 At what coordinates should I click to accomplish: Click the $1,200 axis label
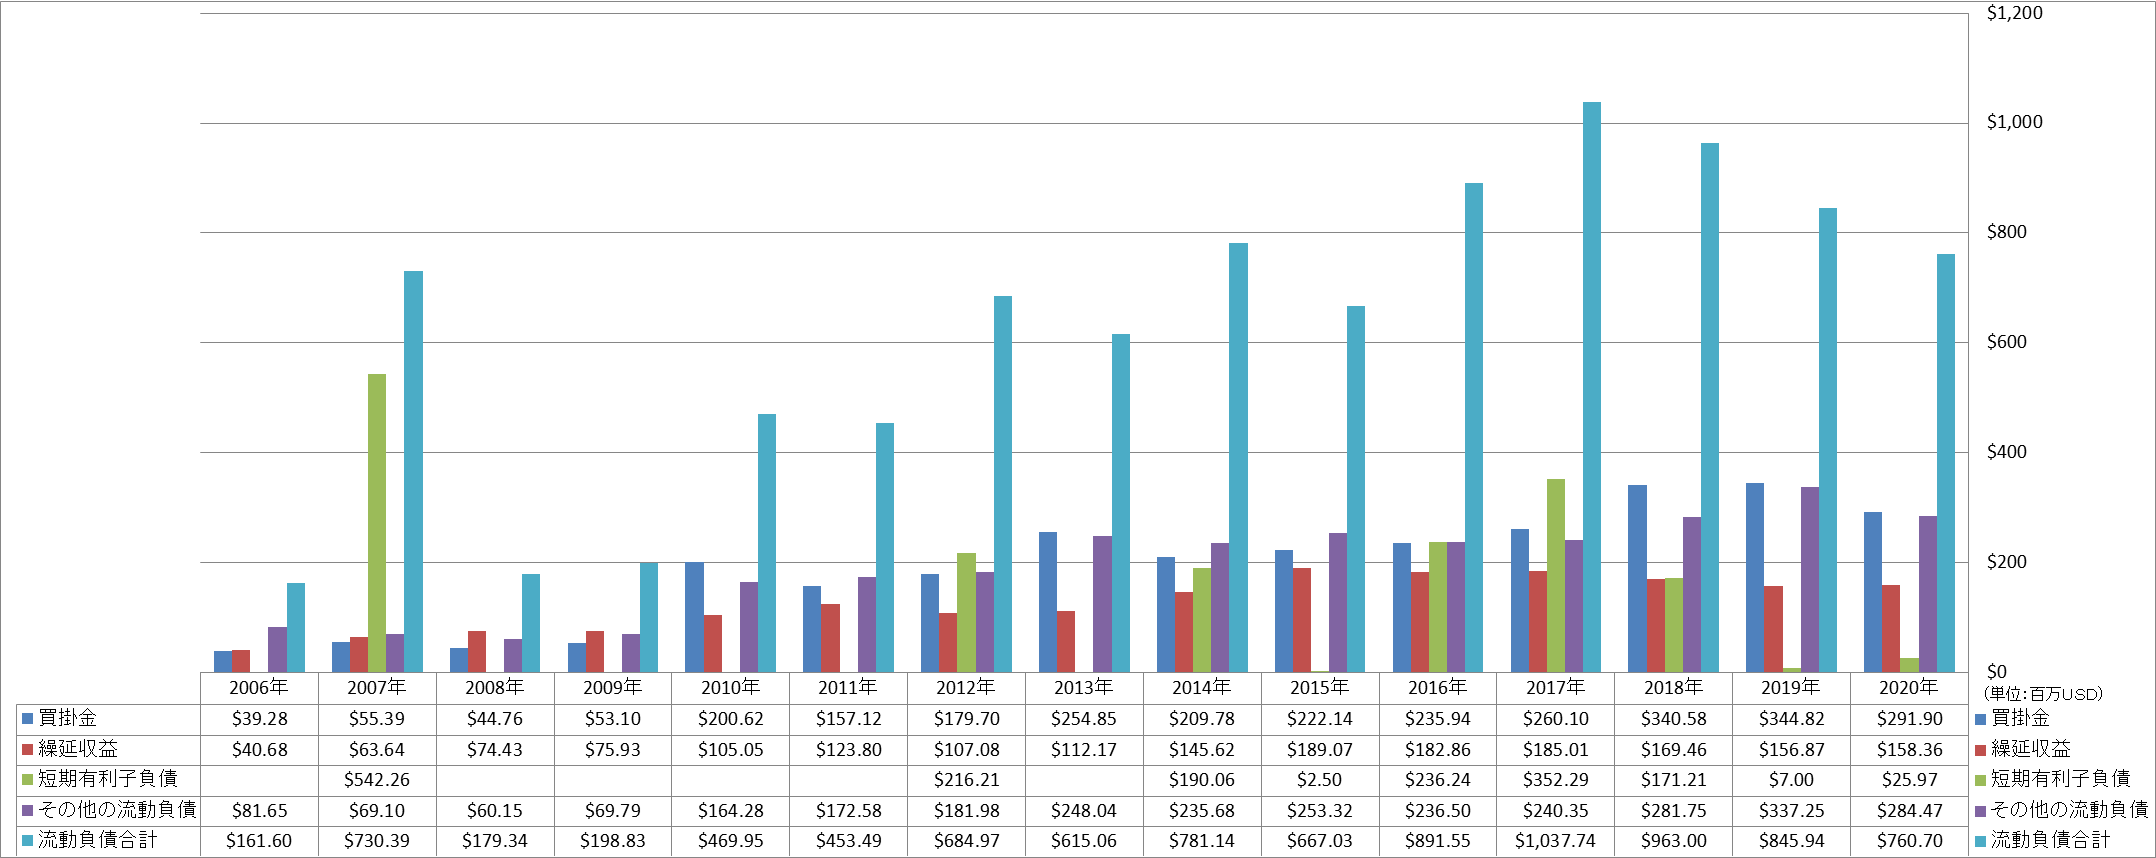[2014, 13]
